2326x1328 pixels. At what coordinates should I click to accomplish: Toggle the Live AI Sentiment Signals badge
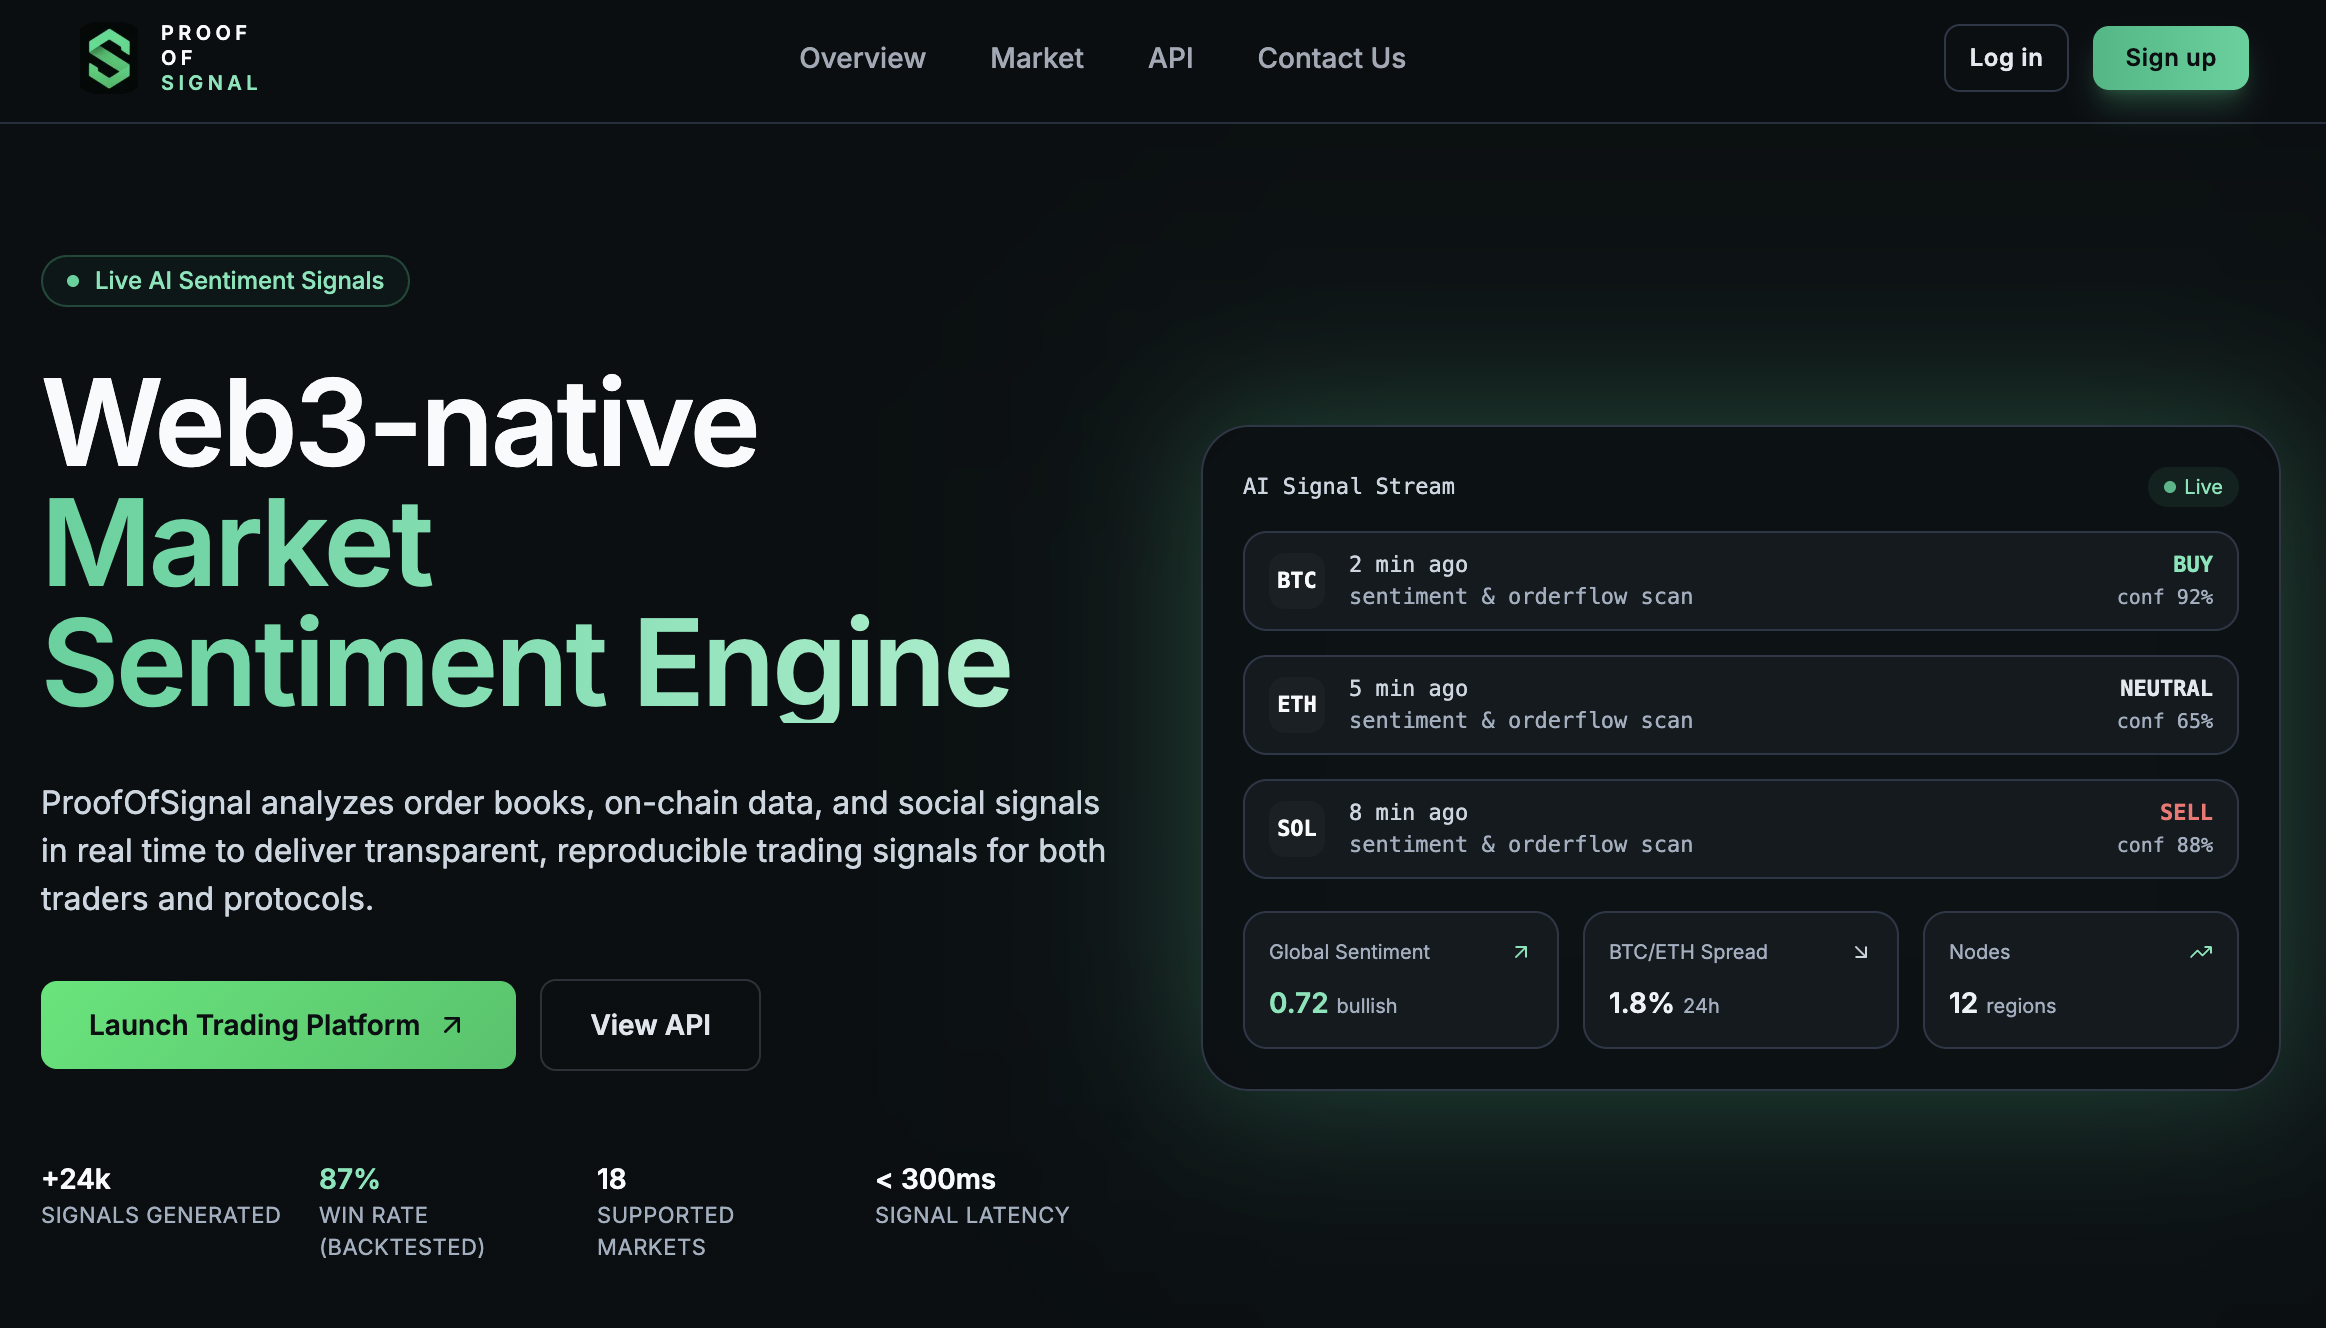coord(224,281)
